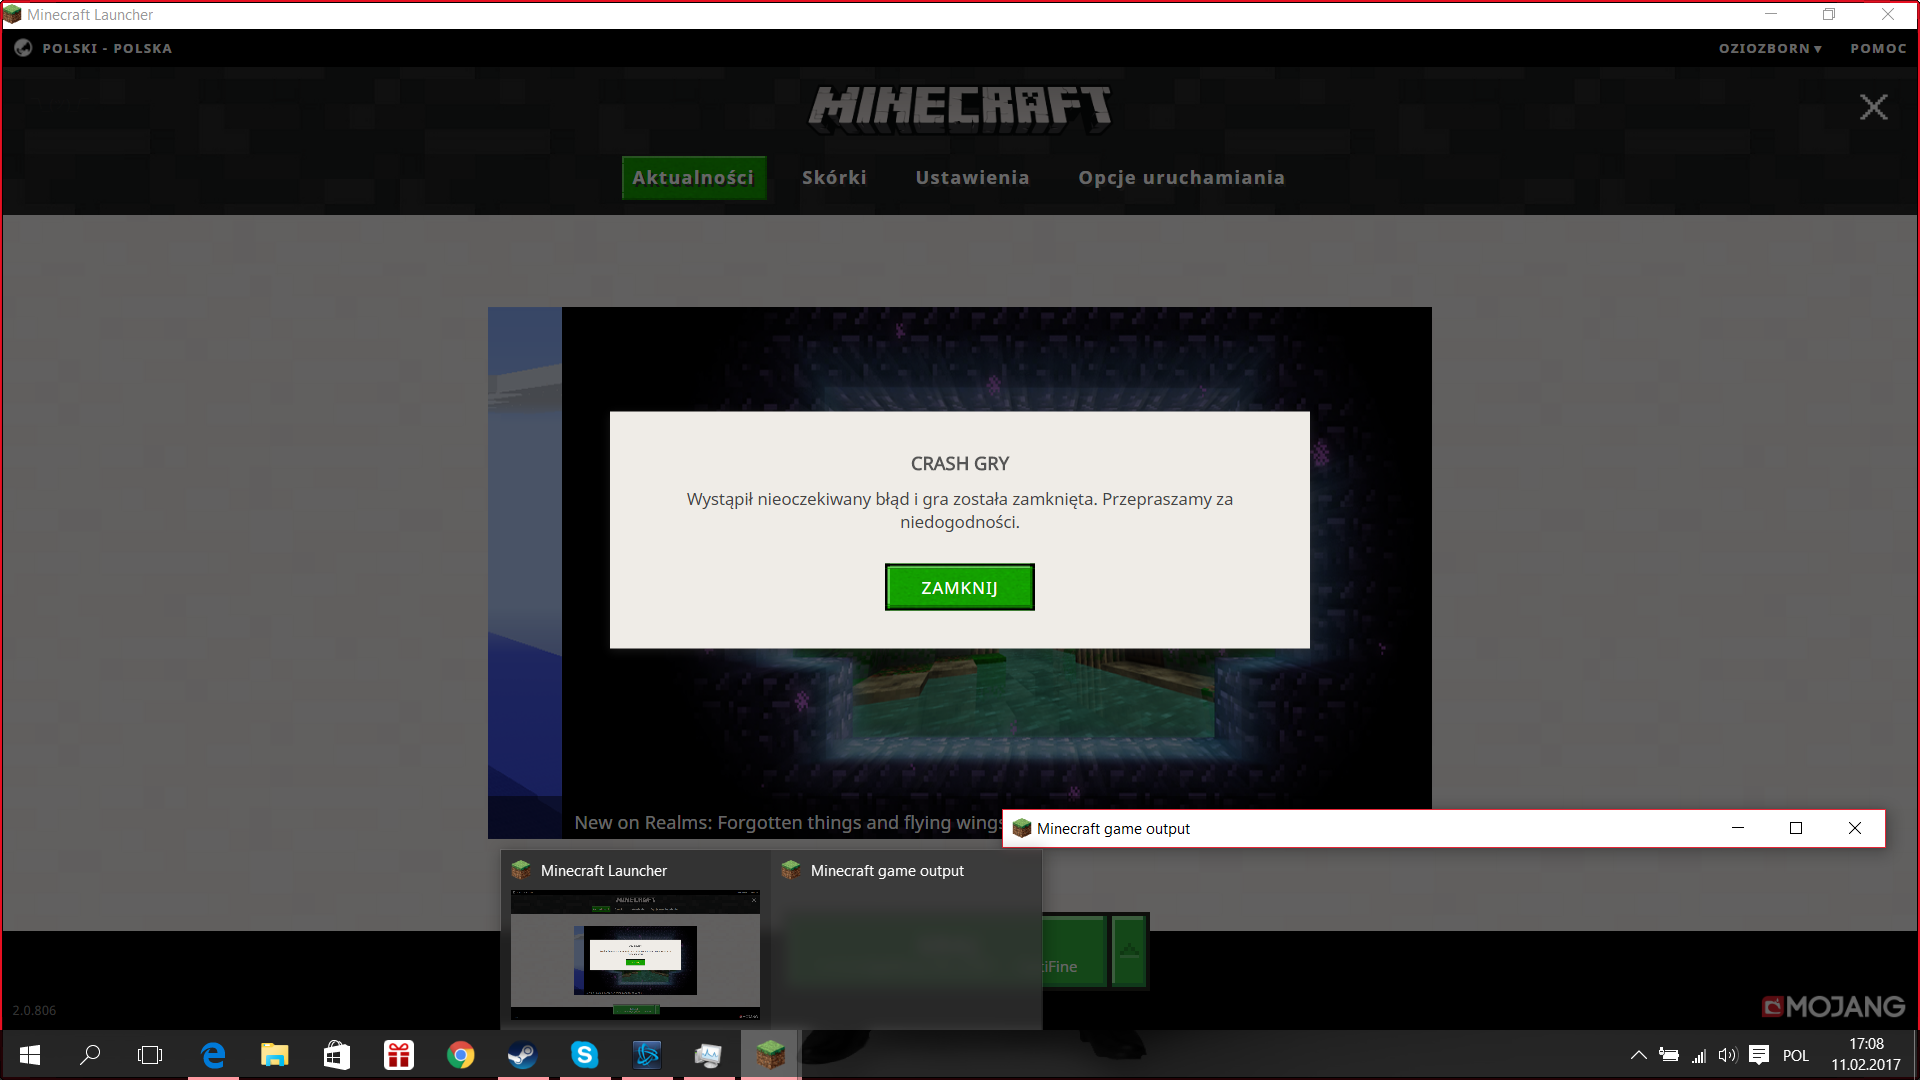Expand the OZIOZBORN account dropdown

tap(1769, 48)
